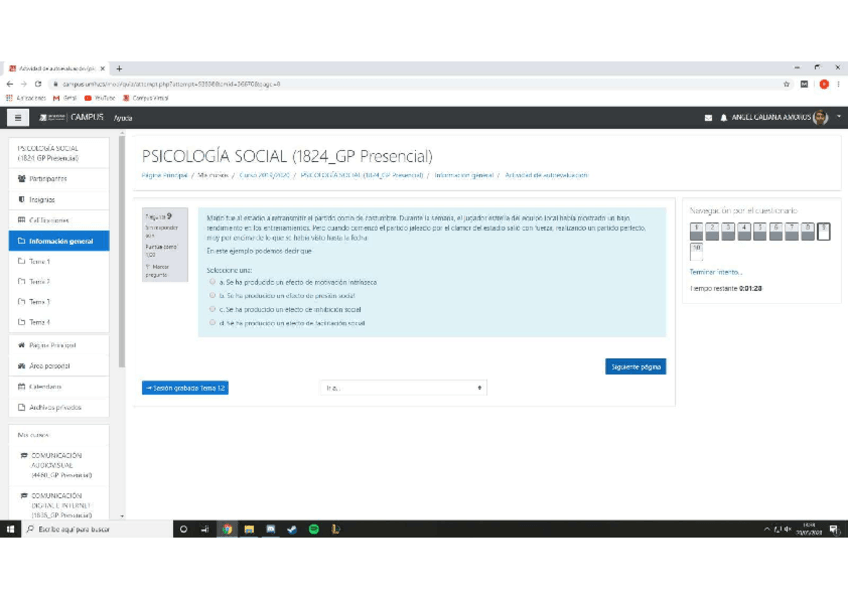848x599 pixels.
Task: Open the Gmail bookmark
Action: tap(65, 98)
